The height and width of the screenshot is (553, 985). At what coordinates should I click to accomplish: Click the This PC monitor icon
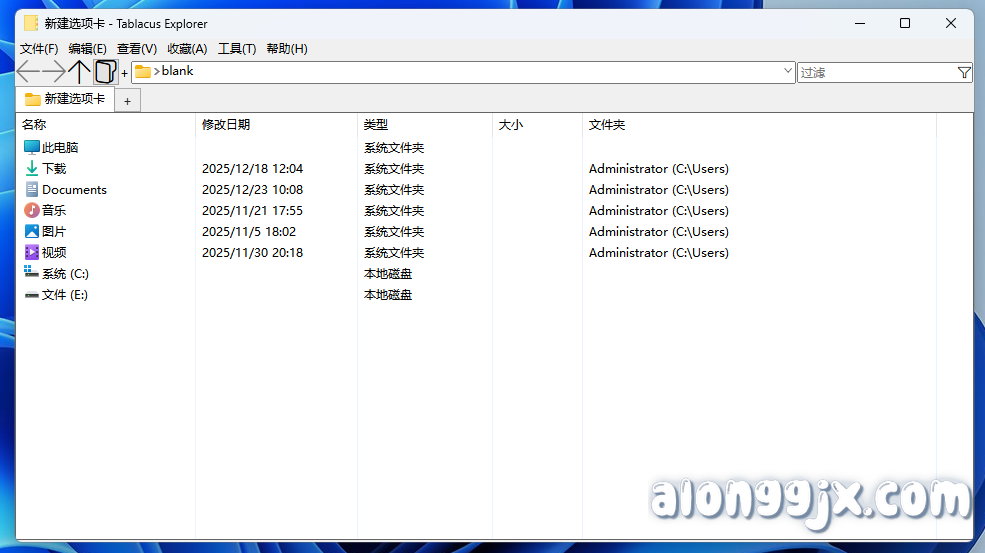tap(31, 147)
